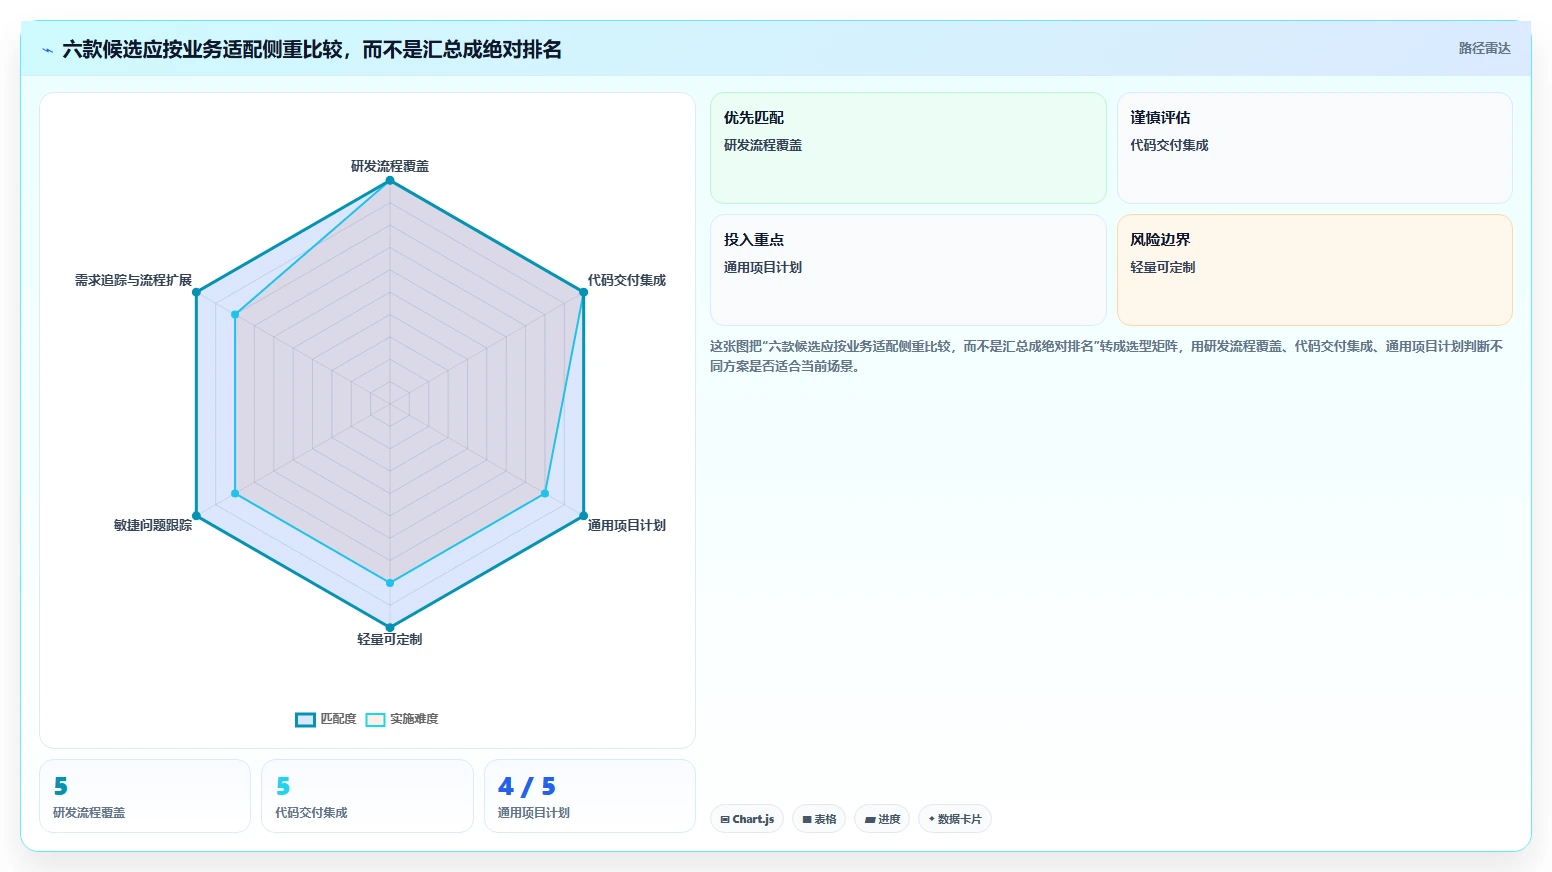Image resolution: width=1552 pixels, height=872 pixels.
Task: Toggle the 实施难度 dataset in the chart legend
Action: point(402,719)
